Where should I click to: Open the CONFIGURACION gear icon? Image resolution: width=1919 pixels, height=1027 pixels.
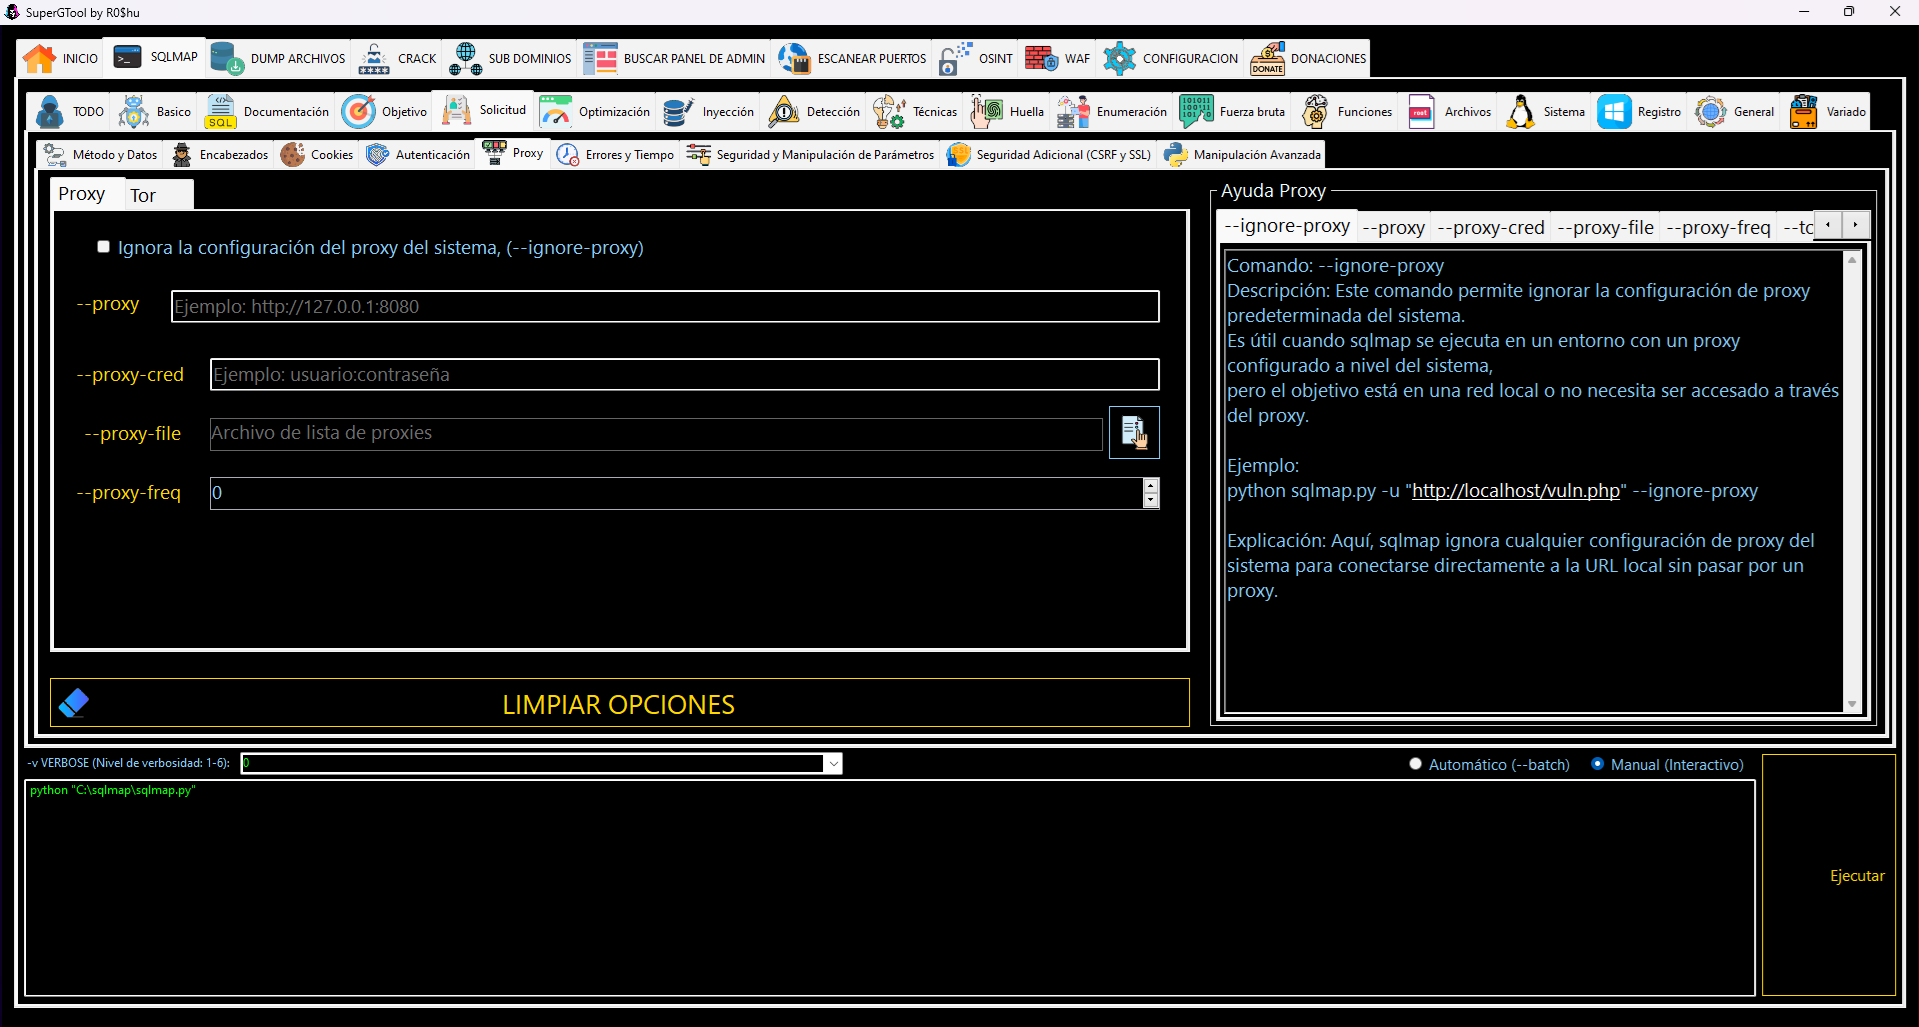(x=1119, y=59)
